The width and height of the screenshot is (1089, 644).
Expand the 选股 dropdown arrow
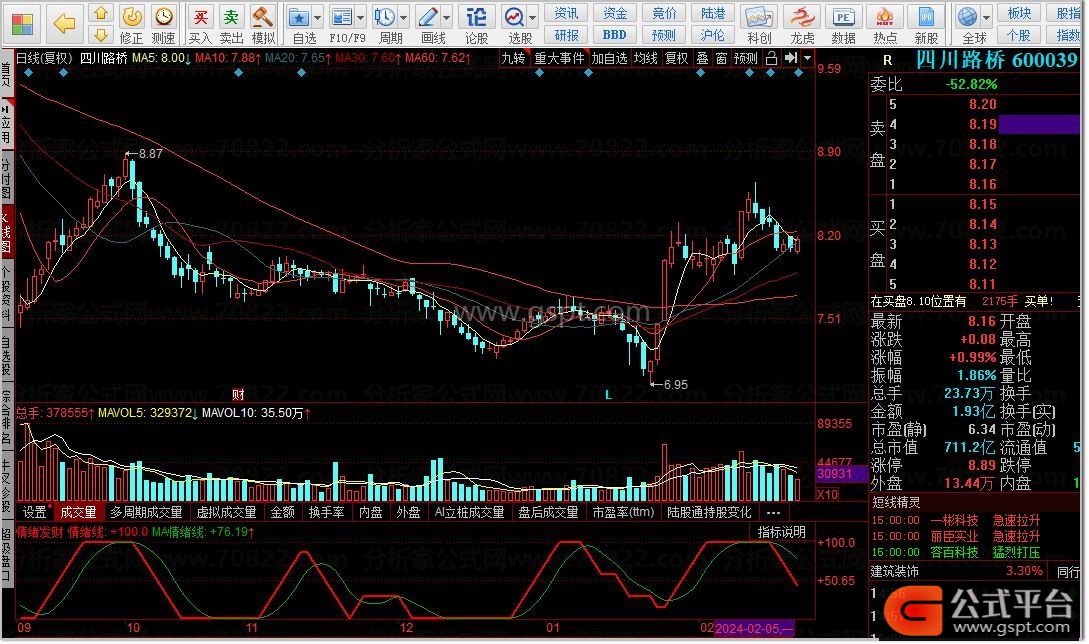pyautogui.click(x=533, y=18)
